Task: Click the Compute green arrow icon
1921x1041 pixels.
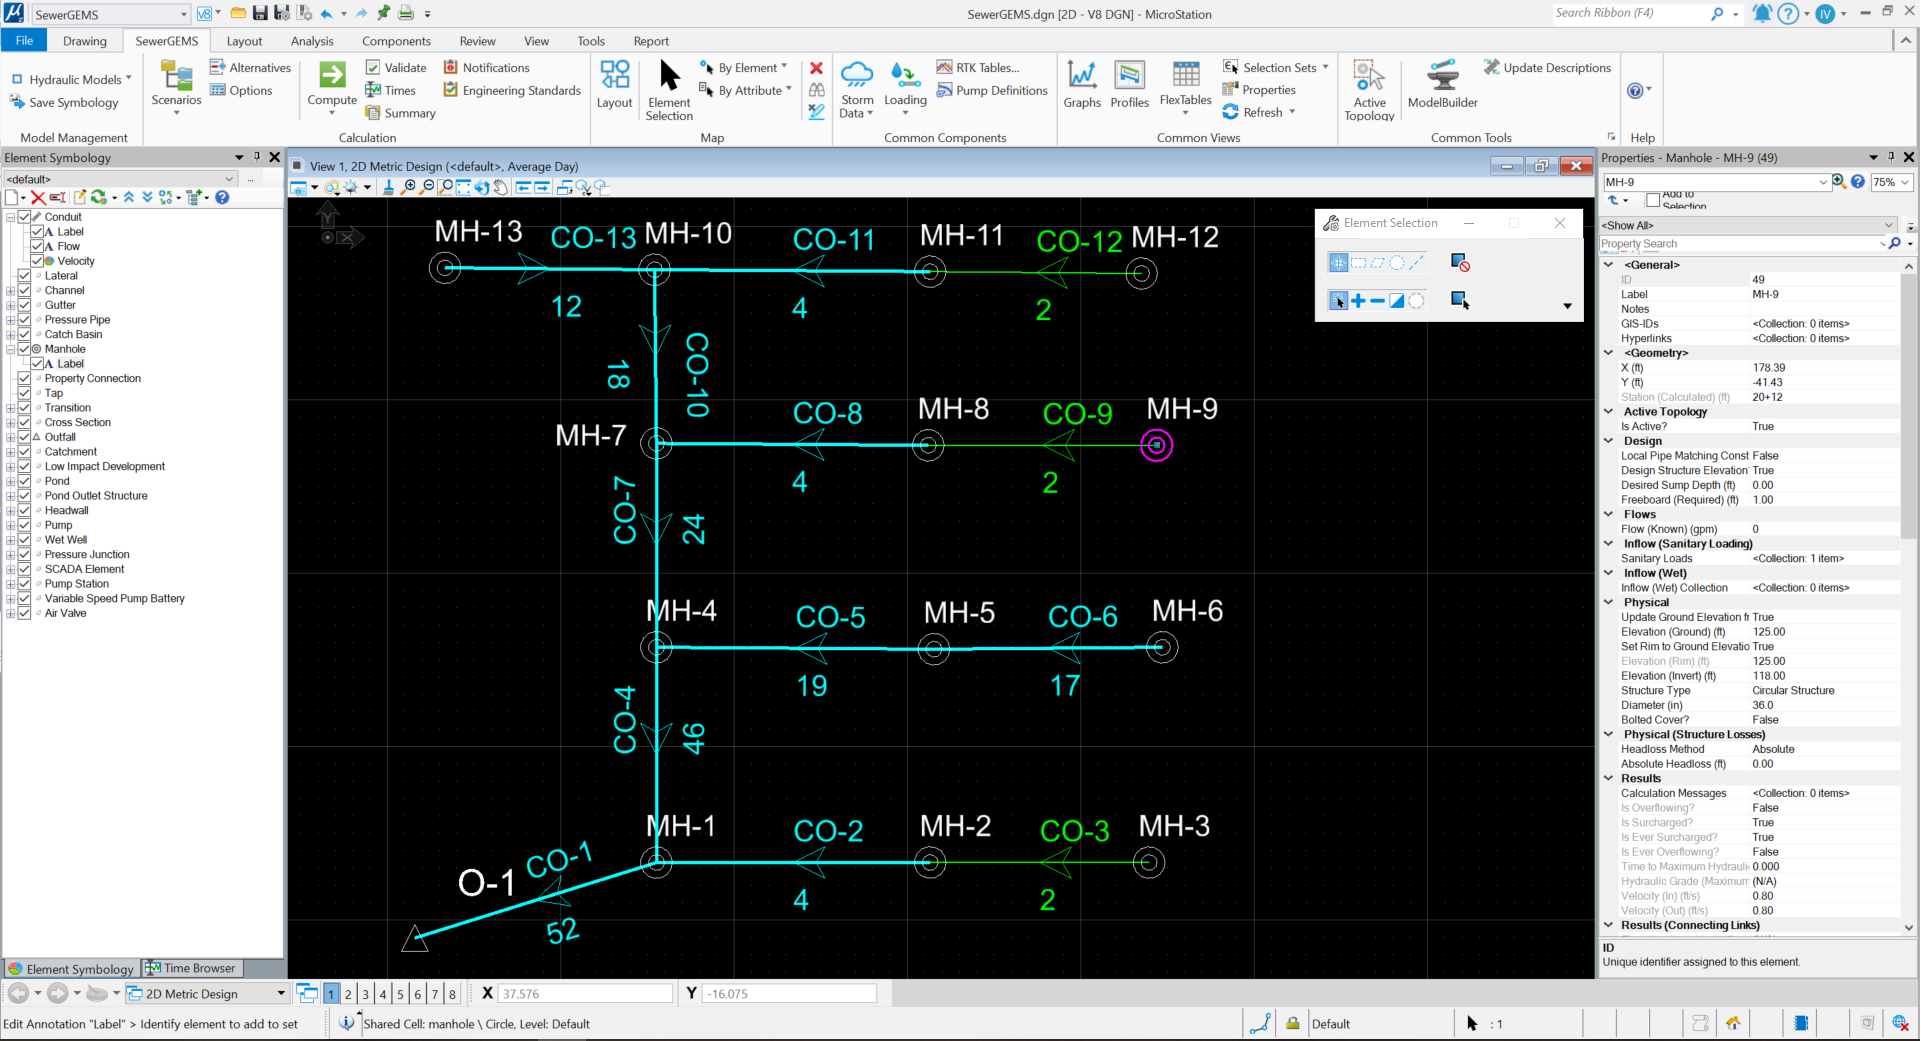Action: [332, 75]
